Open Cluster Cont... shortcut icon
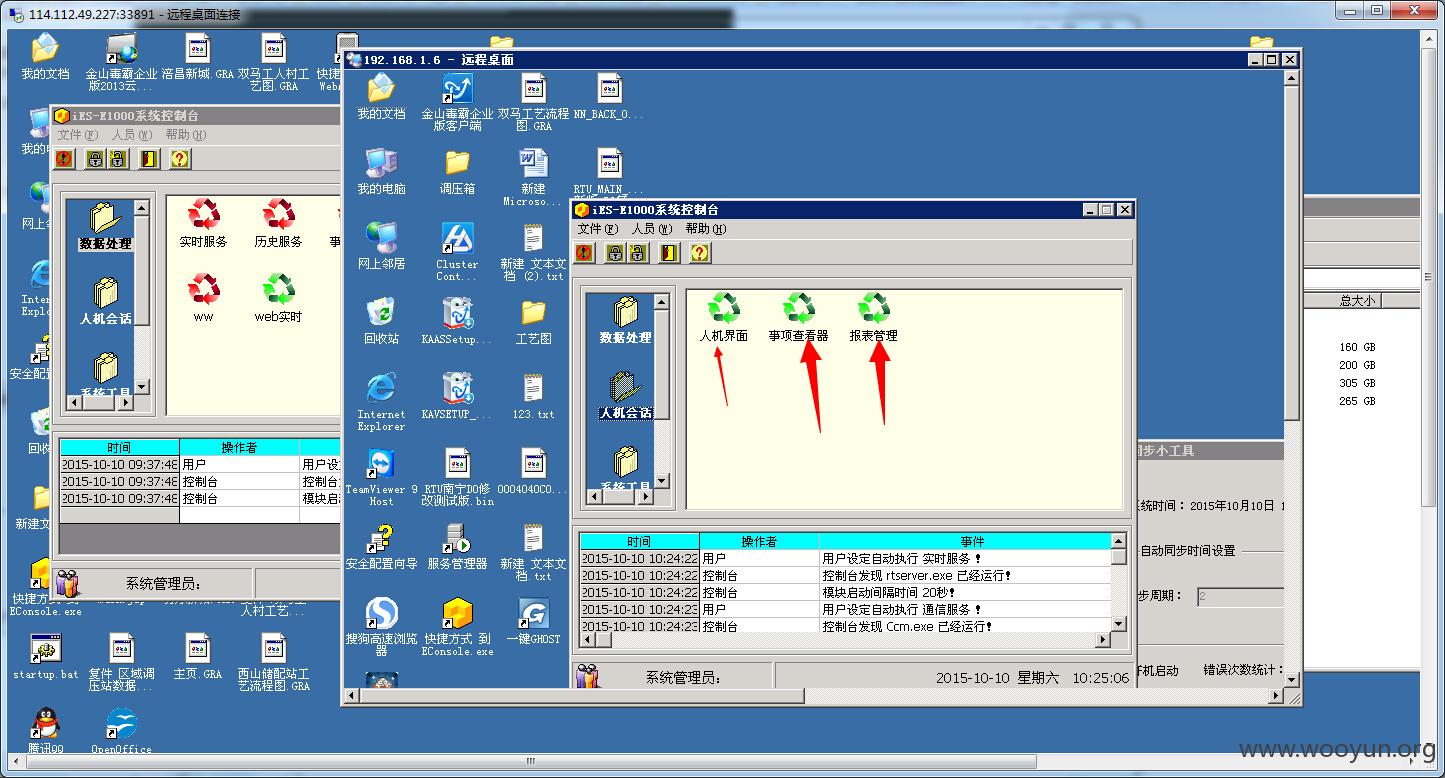 click(457, 252)
